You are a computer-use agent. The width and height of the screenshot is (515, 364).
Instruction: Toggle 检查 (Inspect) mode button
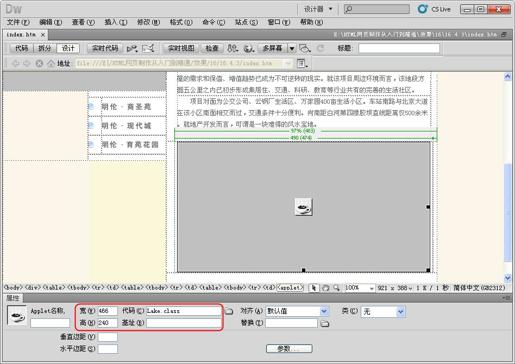(x=212, y=48)
